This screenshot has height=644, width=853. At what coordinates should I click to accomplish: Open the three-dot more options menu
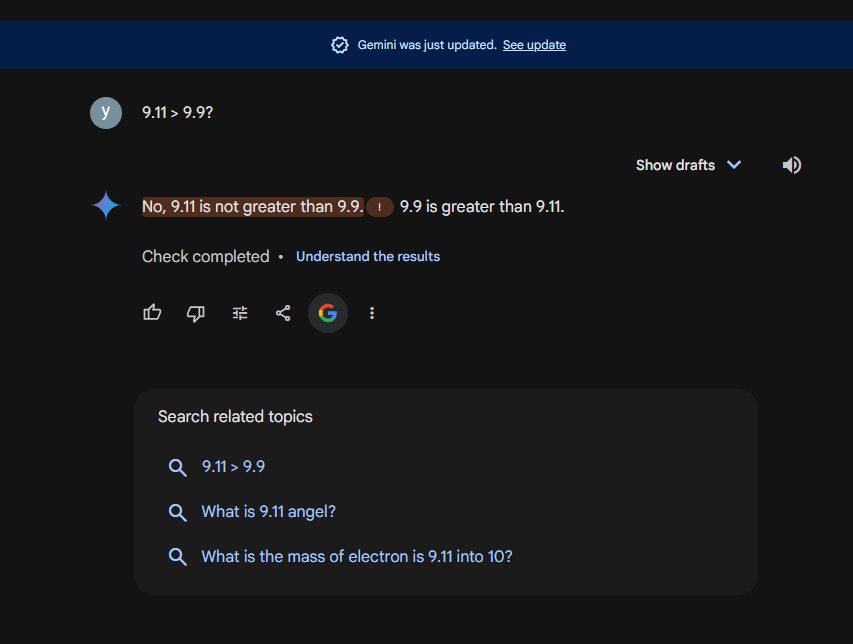tap(372, 313)
